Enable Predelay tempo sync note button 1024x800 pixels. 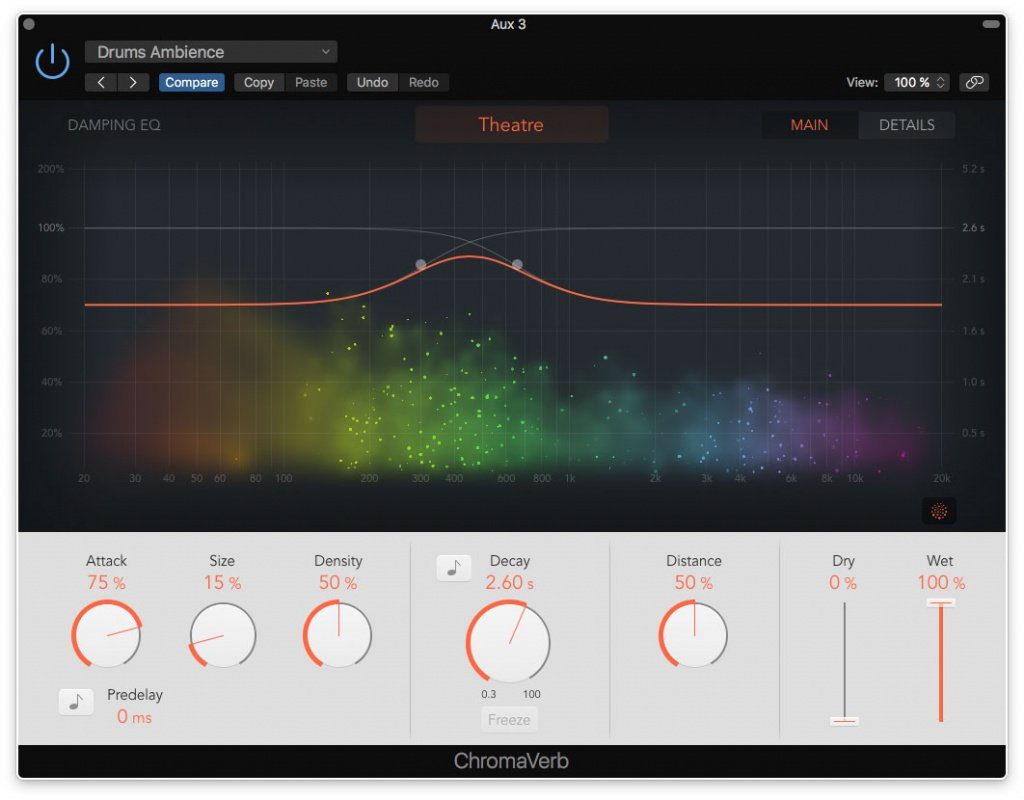pyautogui.click(x=76, y=703)
